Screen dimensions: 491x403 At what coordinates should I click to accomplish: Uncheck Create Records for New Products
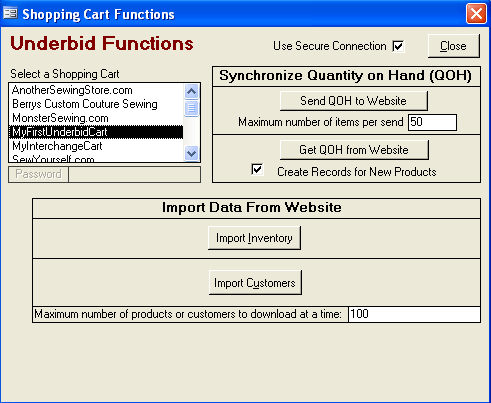click(257, 169)
